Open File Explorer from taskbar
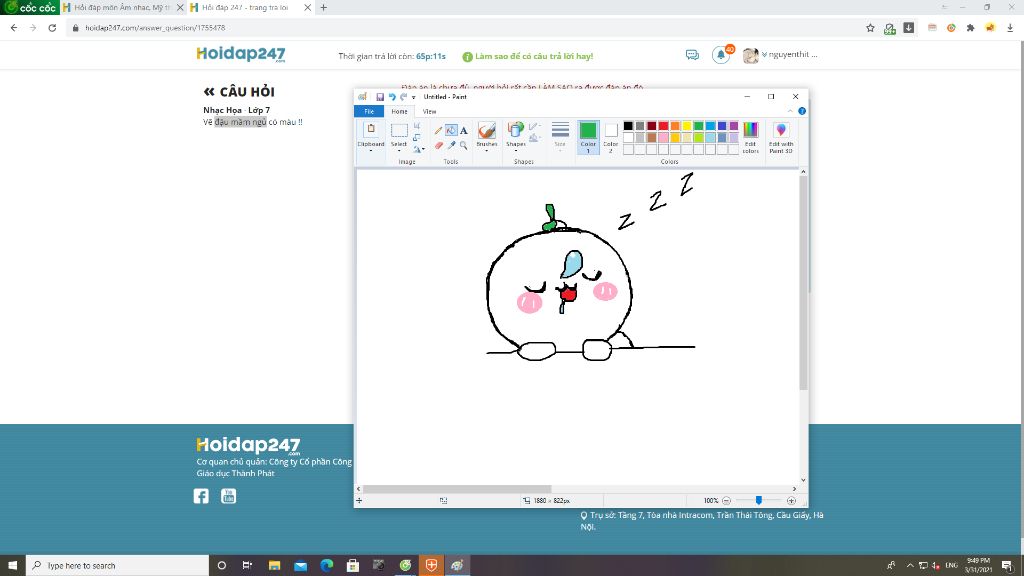Screen dimensions: 1024x576 point(274,566)
